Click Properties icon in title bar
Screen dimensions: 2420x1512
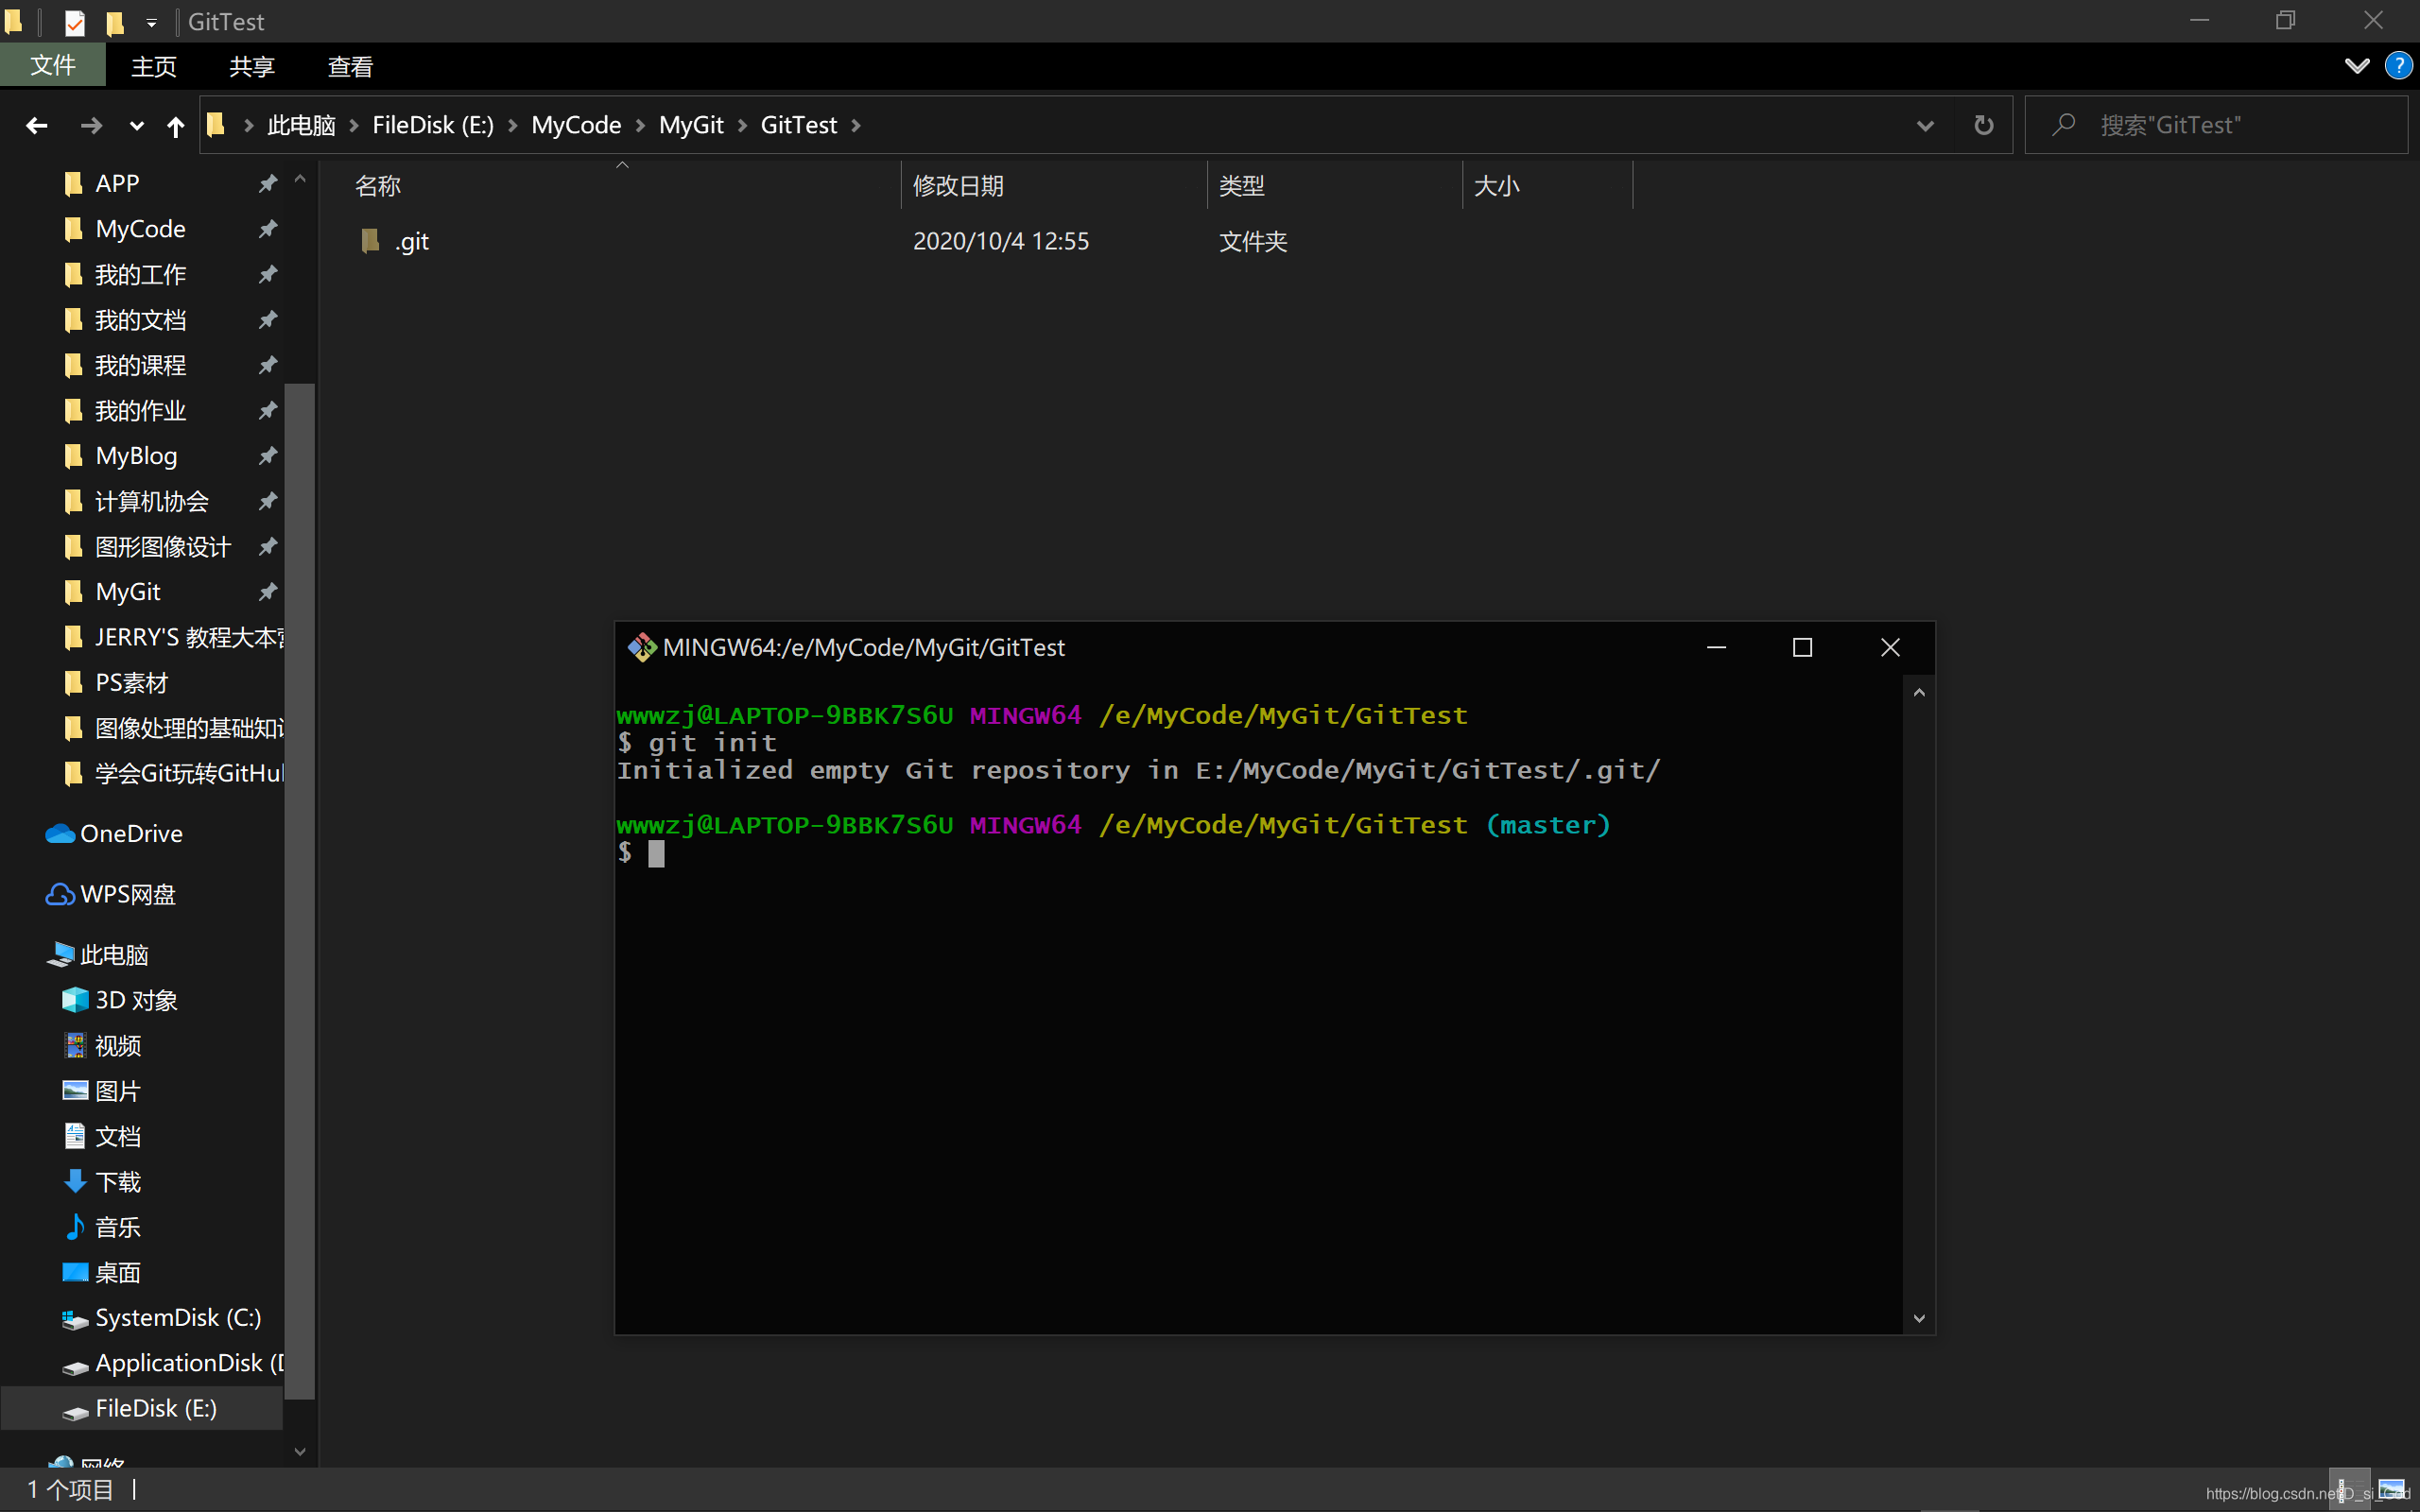tap(74, 22)
